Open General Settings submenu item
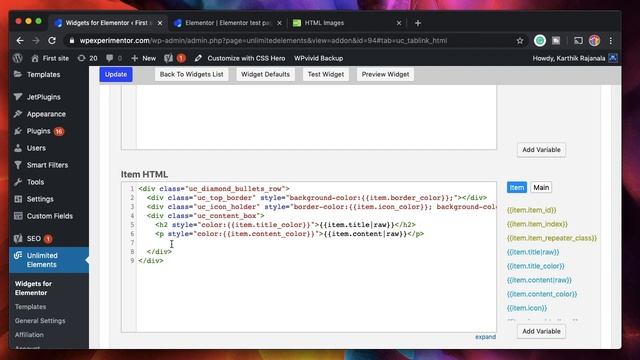The width and height of the screenshot is (640, 360). click(x=40, y=321)
